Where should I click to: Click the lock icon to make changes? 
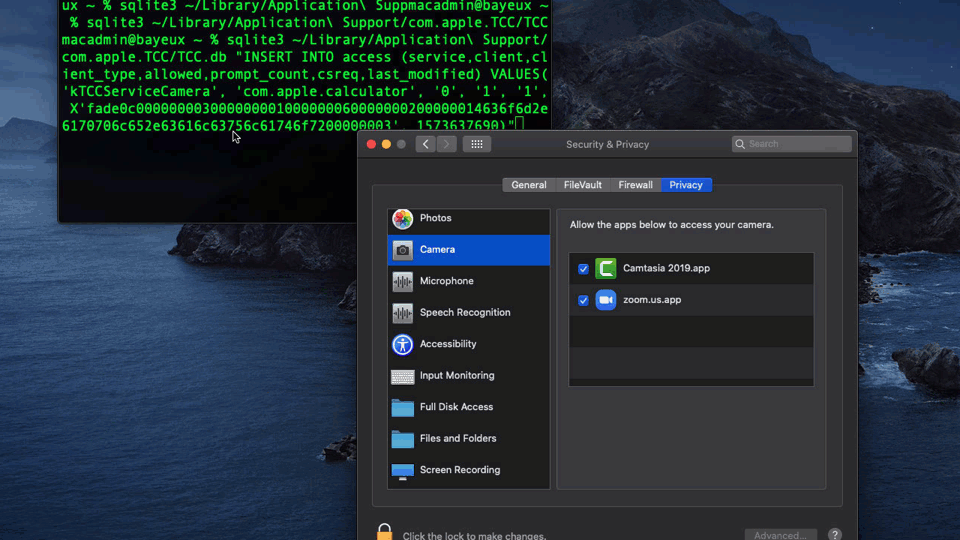[x=384, y=533]
